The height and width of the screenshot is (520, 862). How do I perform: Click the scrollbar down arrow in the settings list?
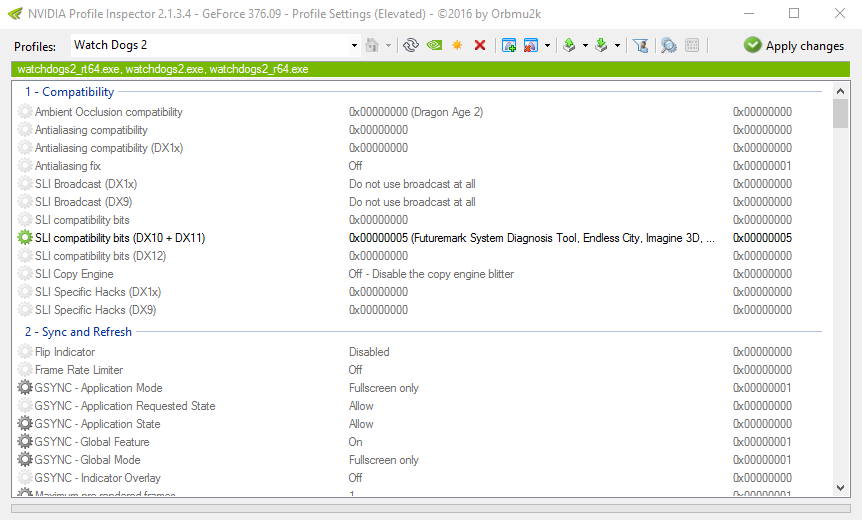pyautogui.click(x=840, y=488)
